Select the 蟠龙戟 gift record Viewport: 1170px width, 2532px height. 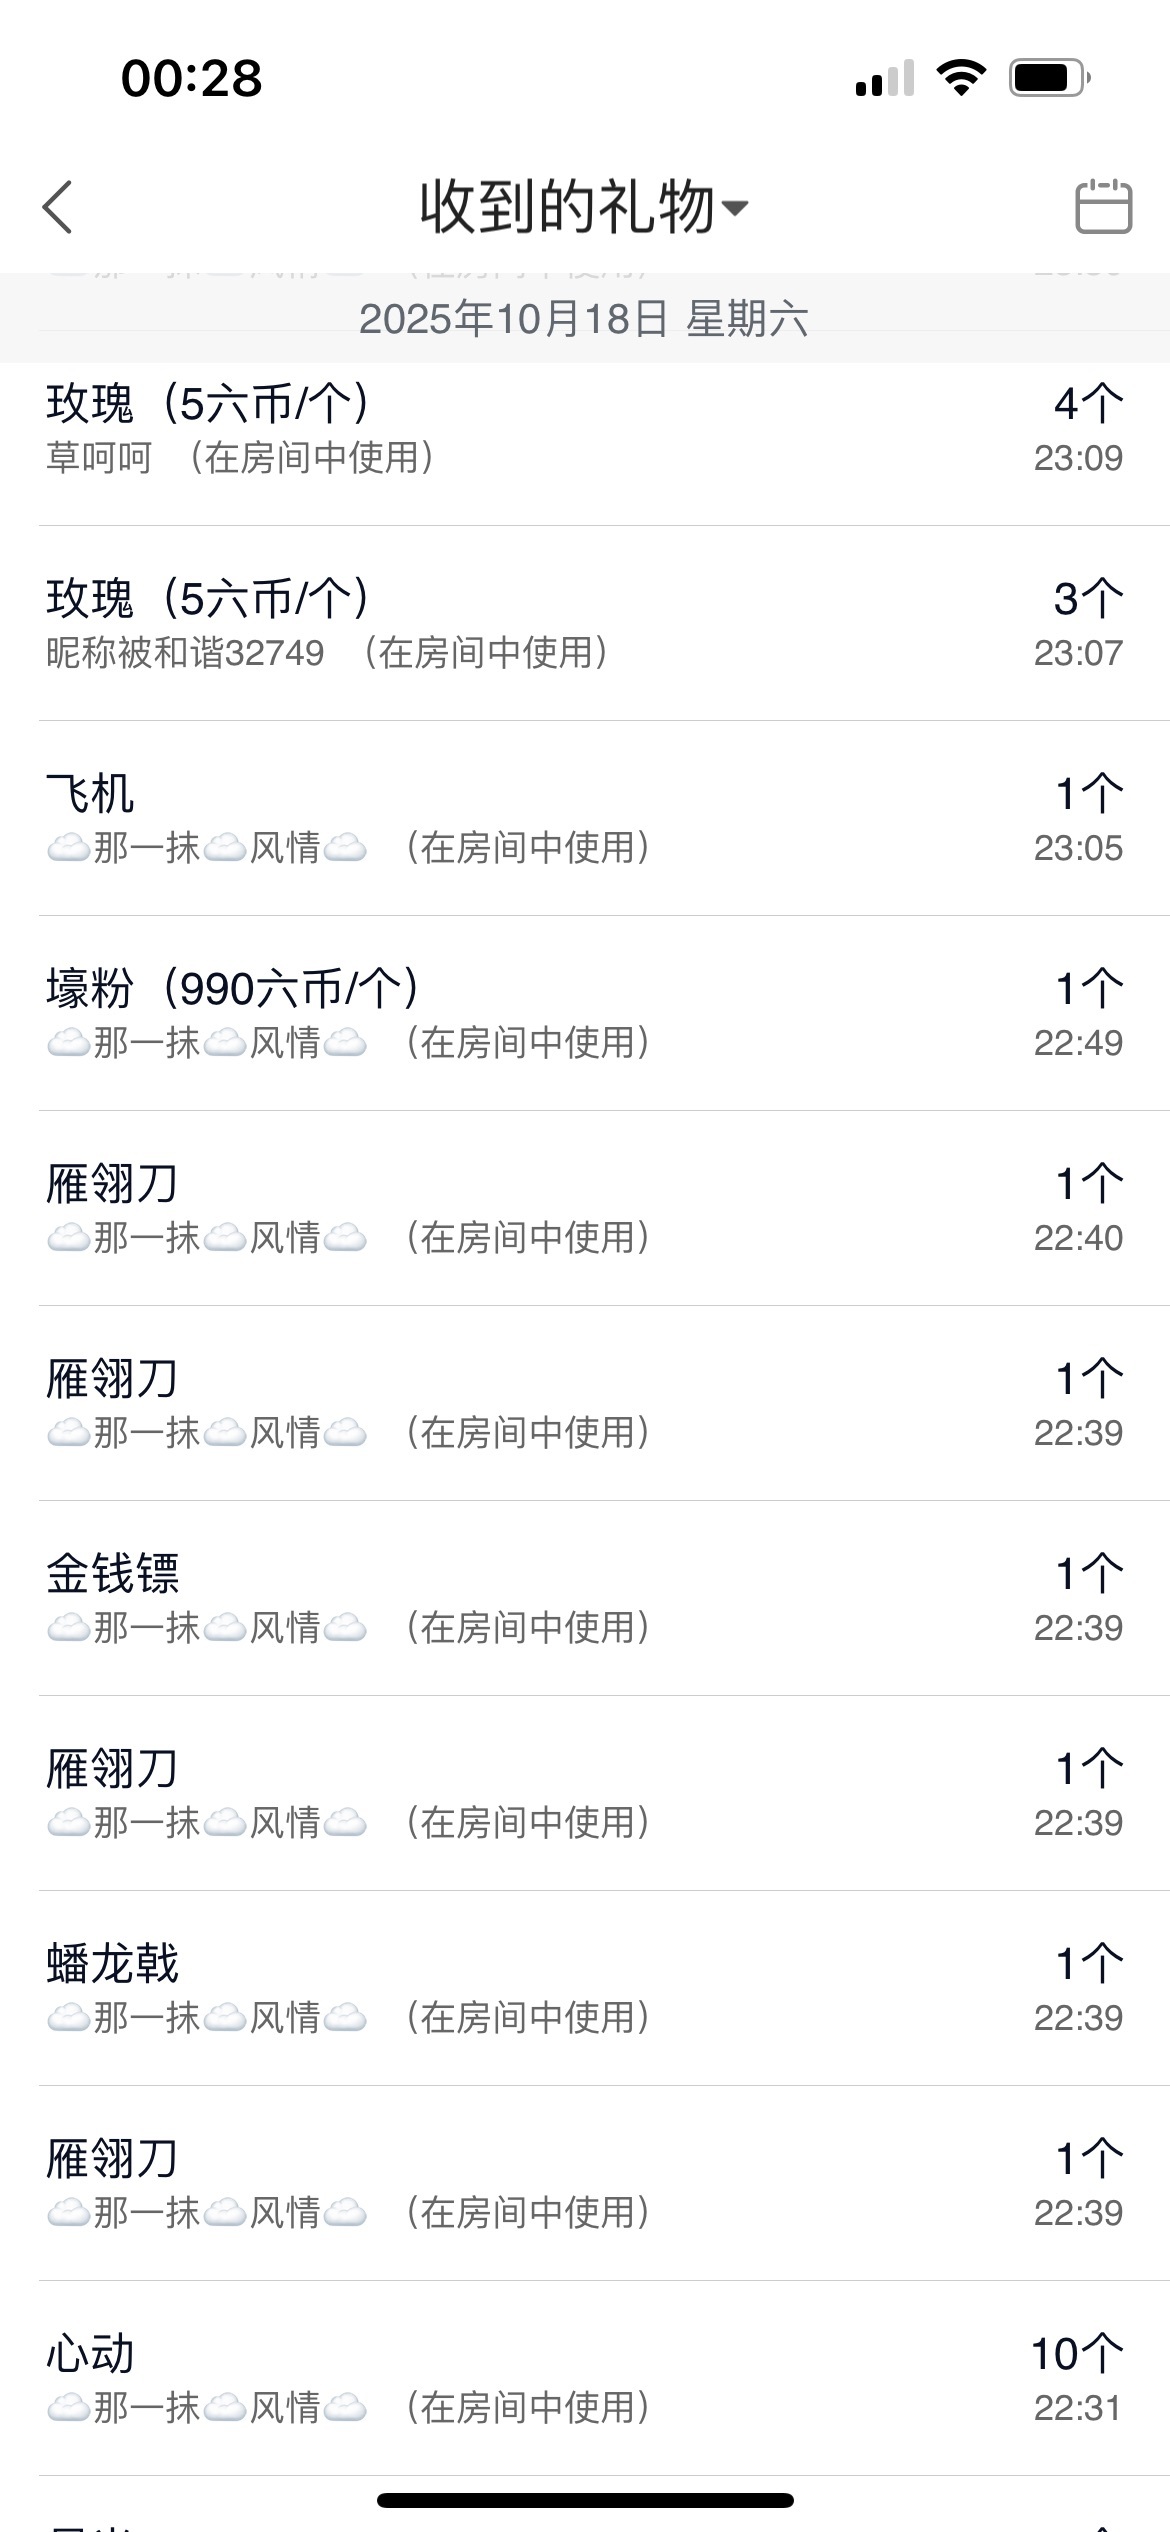point(583,1988)
